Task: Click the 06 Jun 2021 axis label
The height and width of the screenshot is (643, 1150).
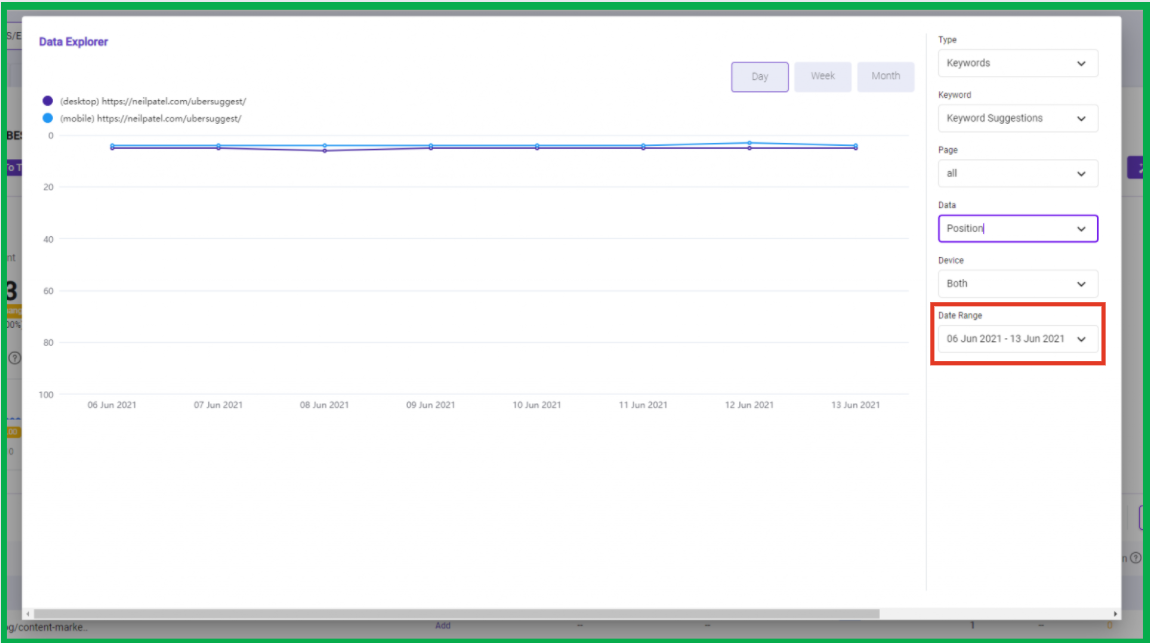Action: [111, 405]
